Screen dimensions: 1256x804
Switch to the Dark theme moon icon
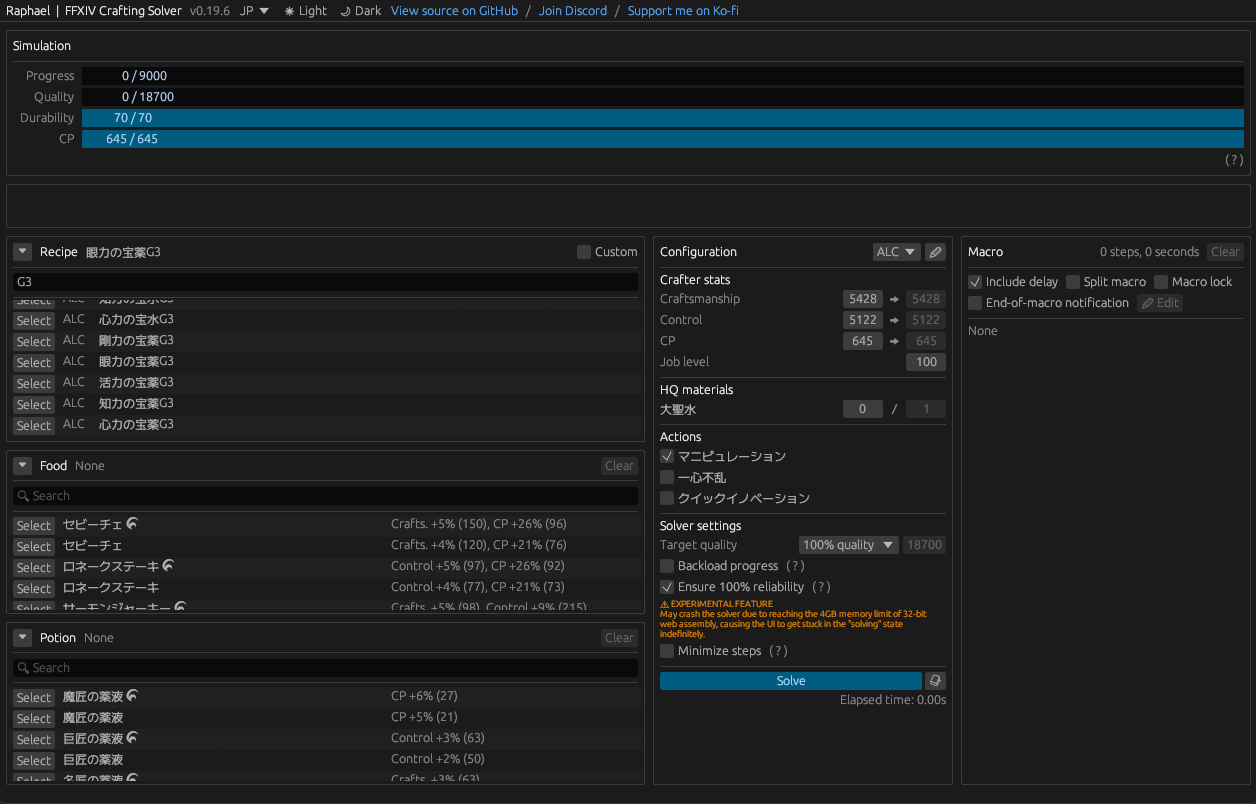[x=345, y=11]
